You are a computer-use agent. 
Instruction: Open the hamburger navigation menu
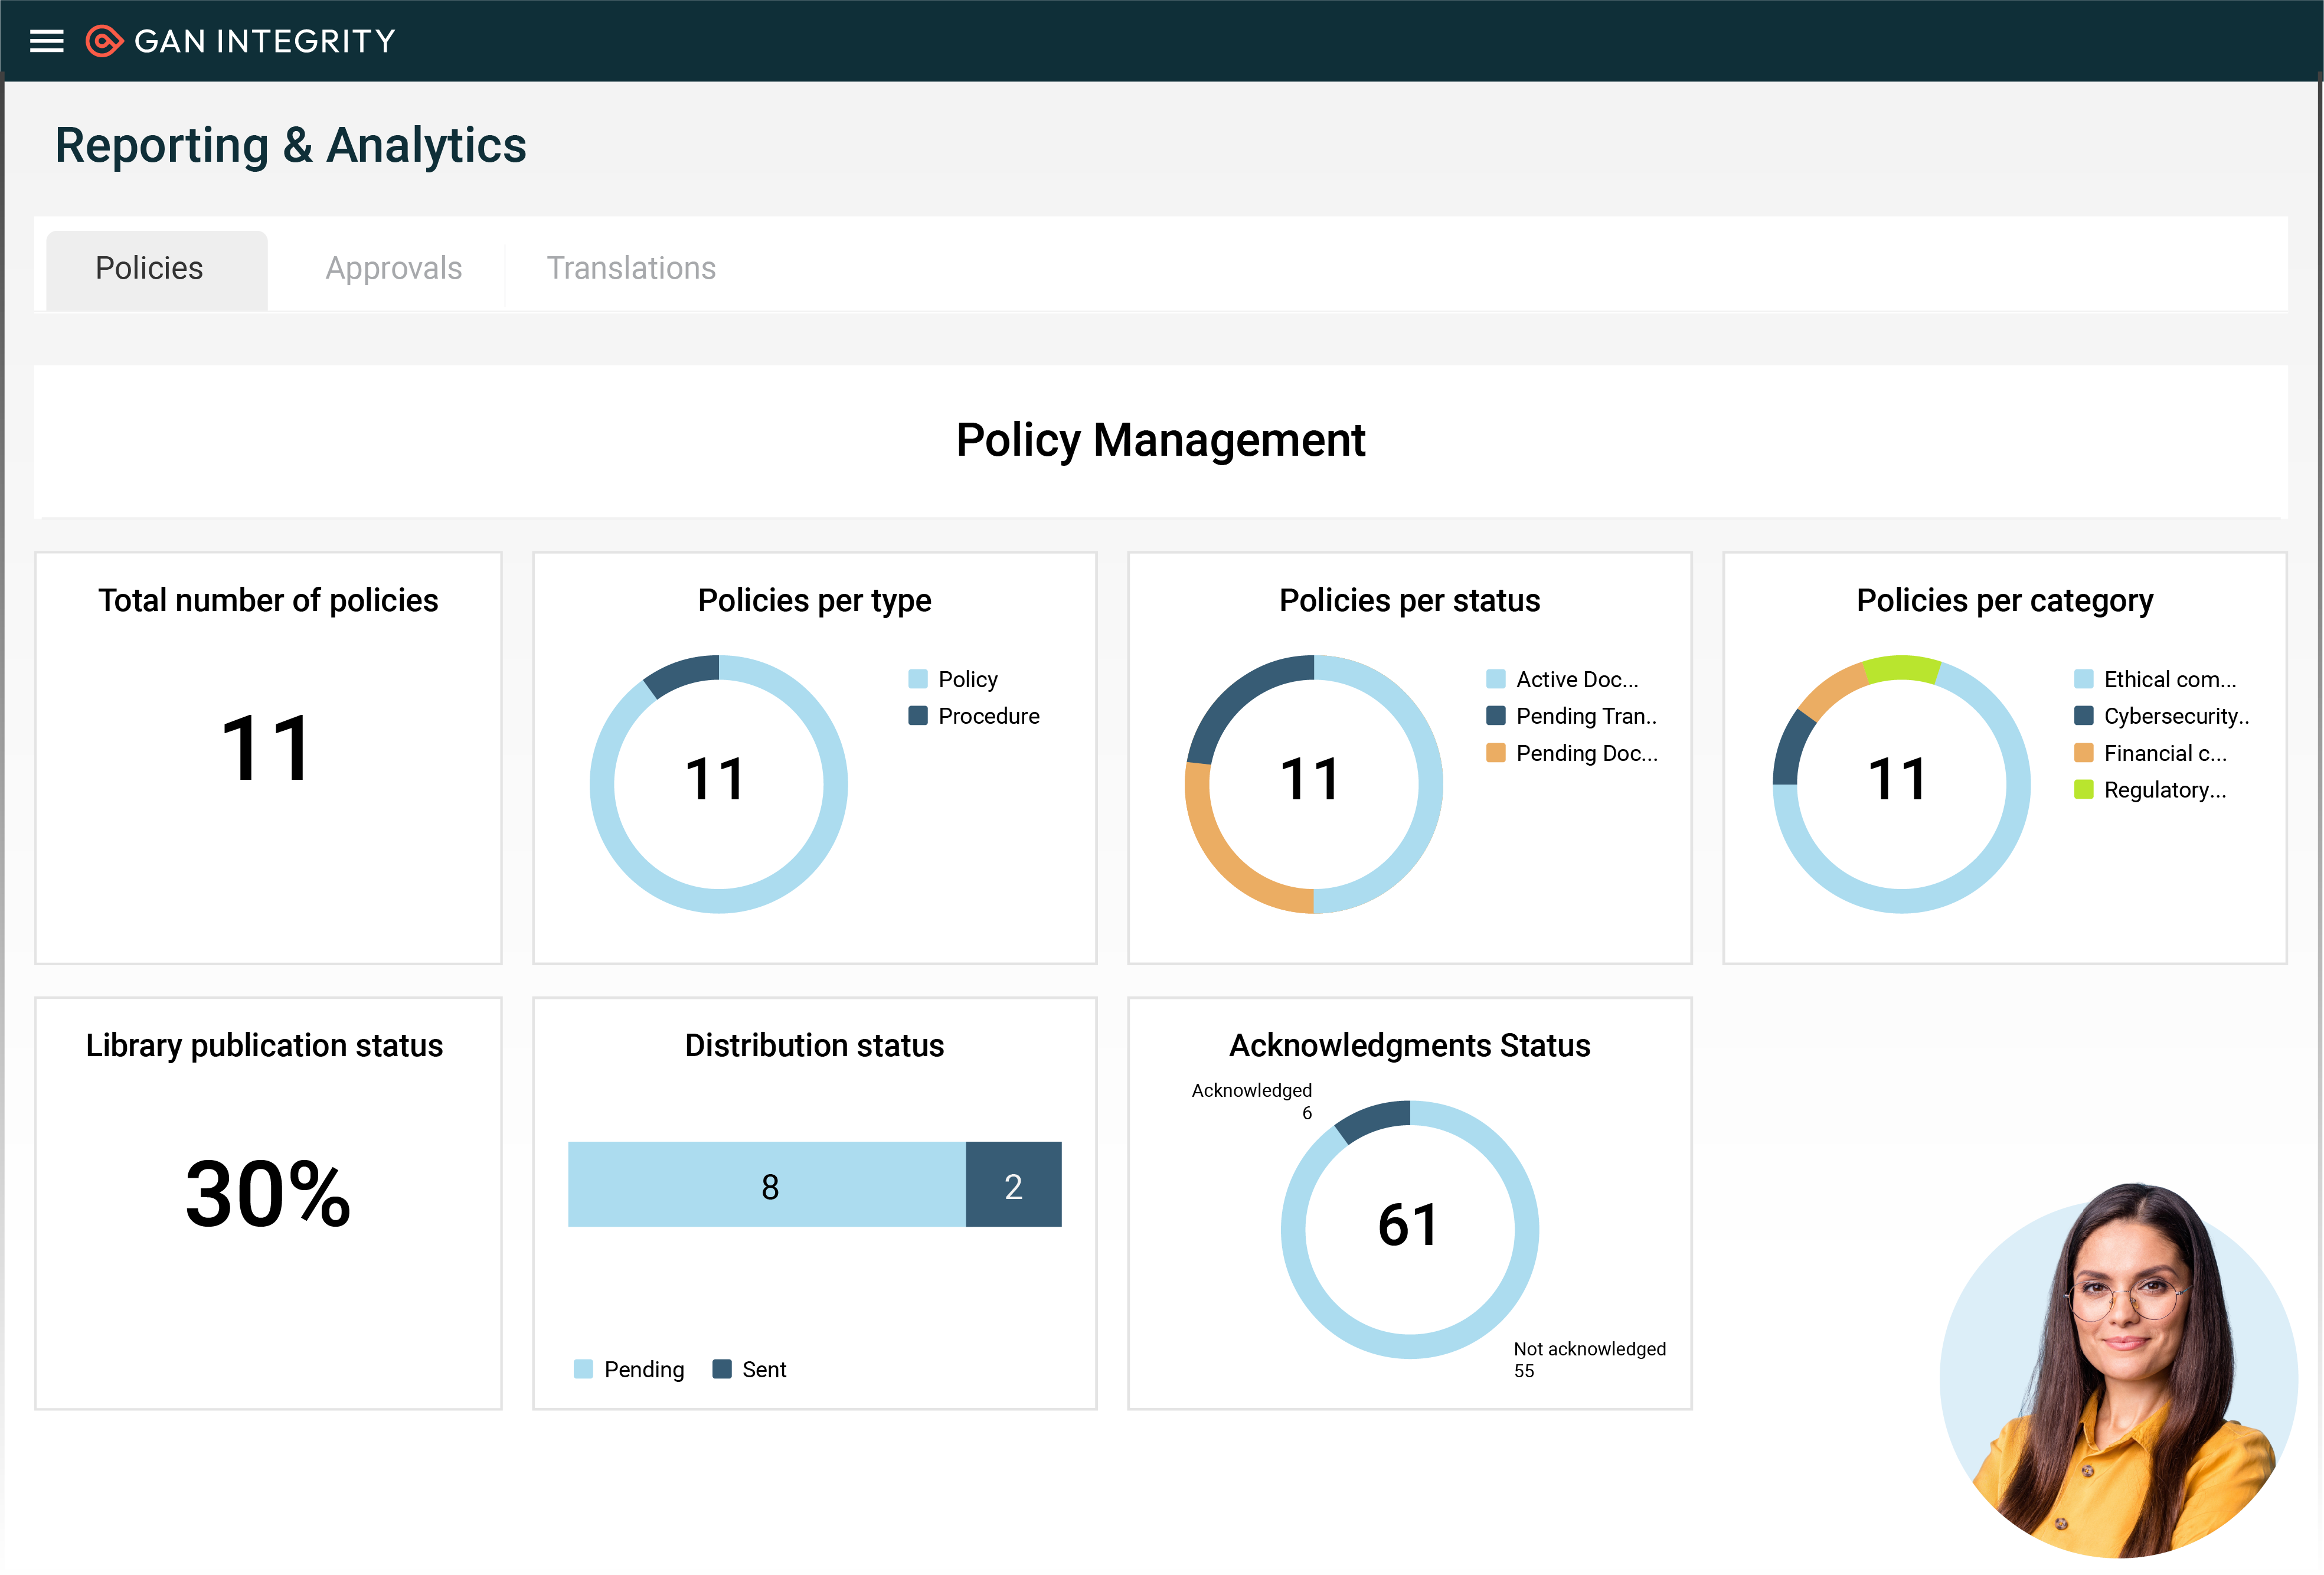[46, 41]
